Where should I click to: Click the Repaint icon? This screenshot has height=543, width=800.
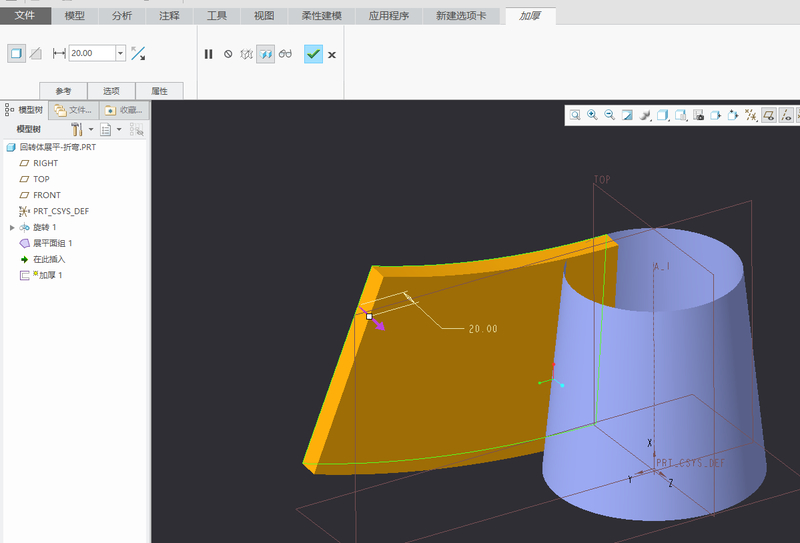pyautogui.click(x=627, y=115)
